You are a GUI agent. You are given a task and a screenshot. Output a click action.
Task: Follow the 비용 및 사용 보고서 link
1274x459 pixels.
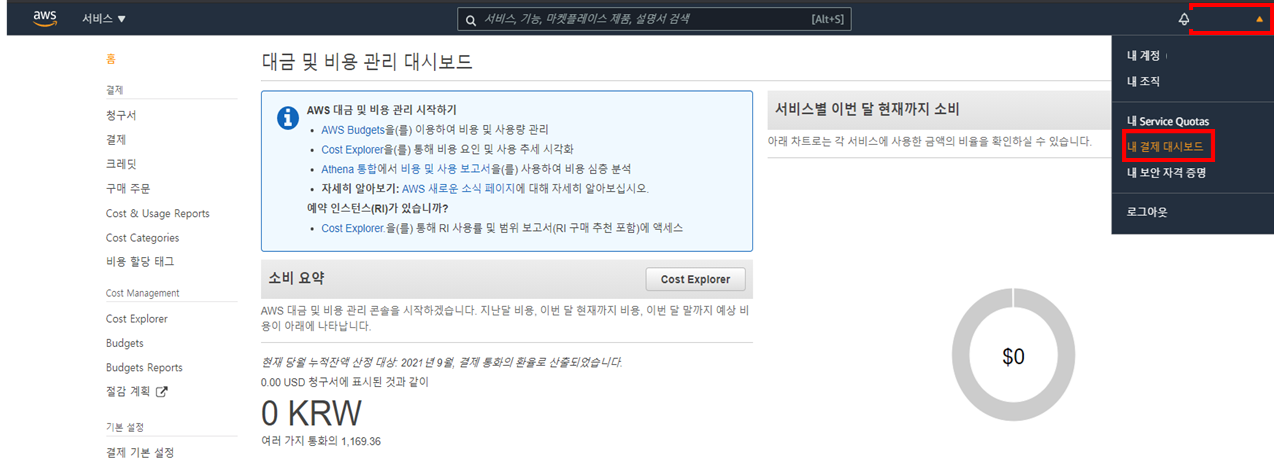(x=446, y=169)
